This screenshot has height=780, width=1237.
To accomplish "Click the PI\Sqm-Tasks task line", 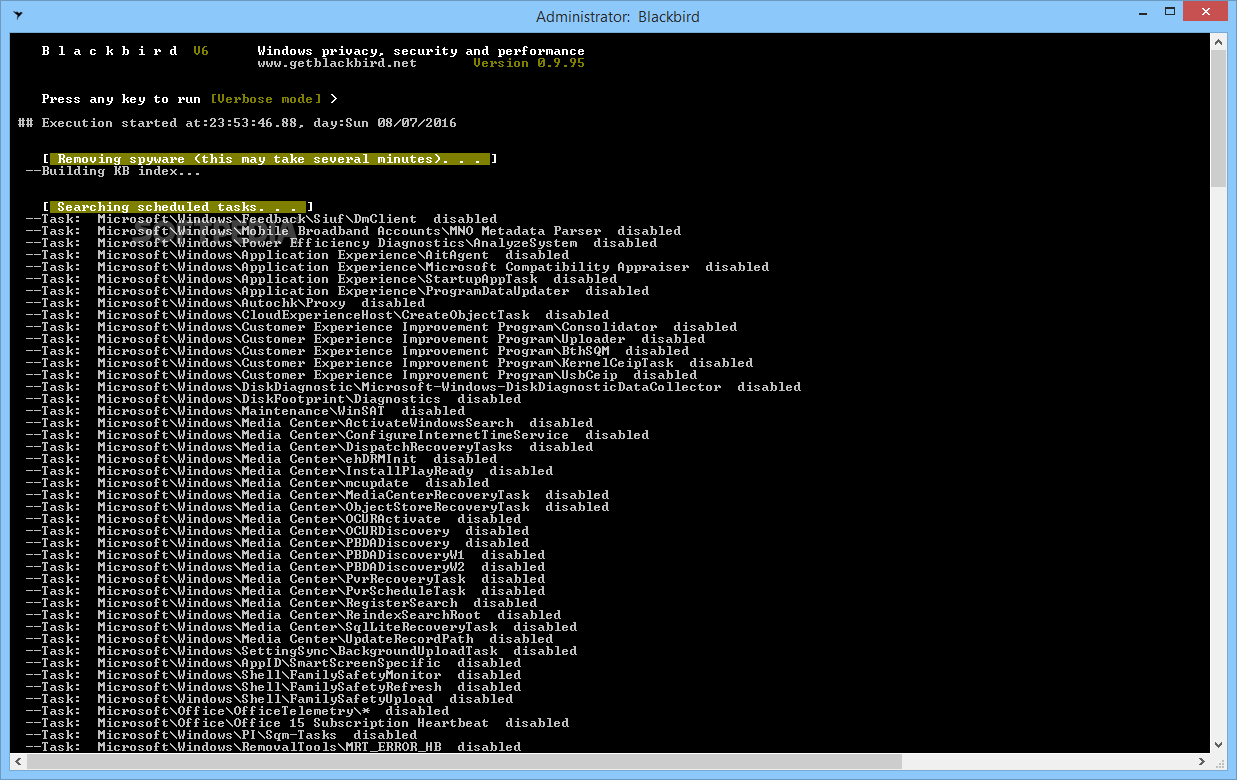I will 221,735.
